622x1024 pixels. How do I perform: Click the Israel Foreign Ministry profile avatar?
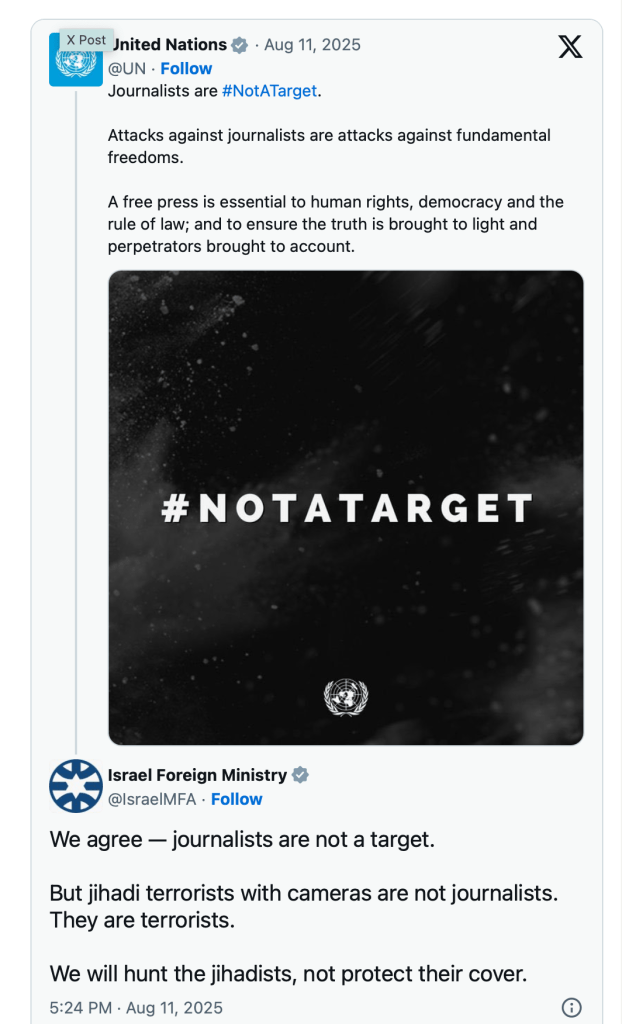pos(76,786)
